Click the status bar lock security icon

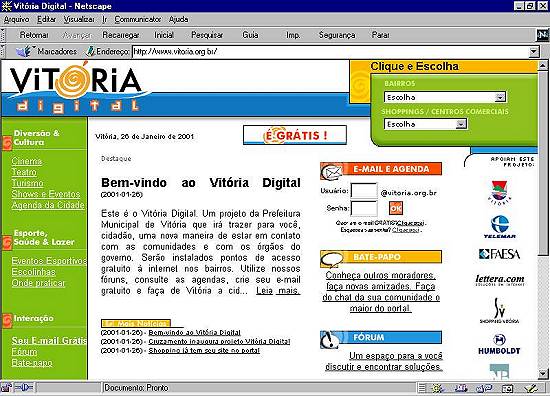pos(6,388)
